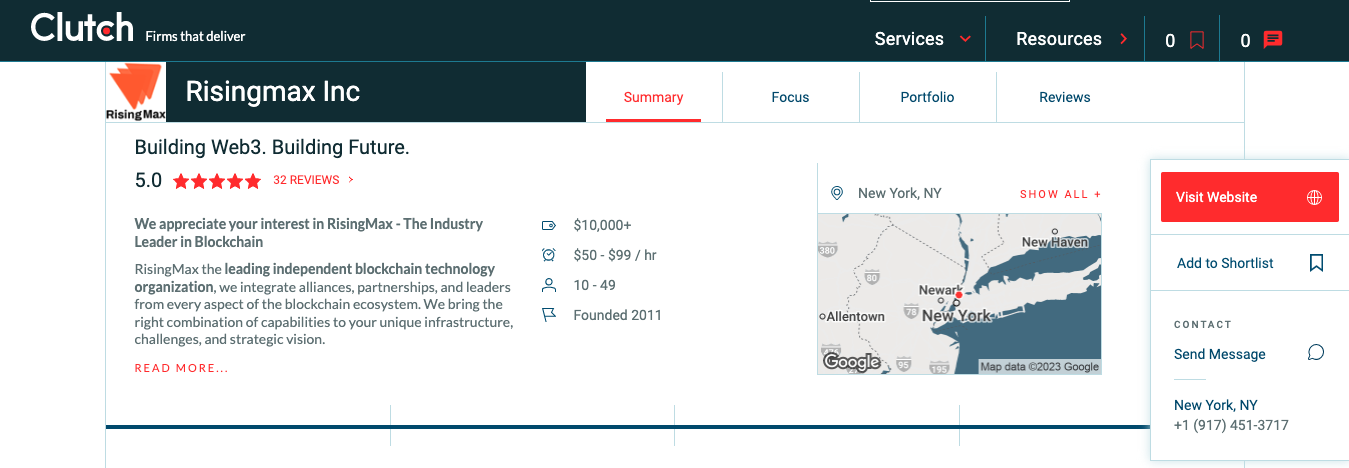Image resolution: width=1349 pixels, height=468 pixels.
Task: Click Firms that deliver slogan text
Action: (195, 36)
